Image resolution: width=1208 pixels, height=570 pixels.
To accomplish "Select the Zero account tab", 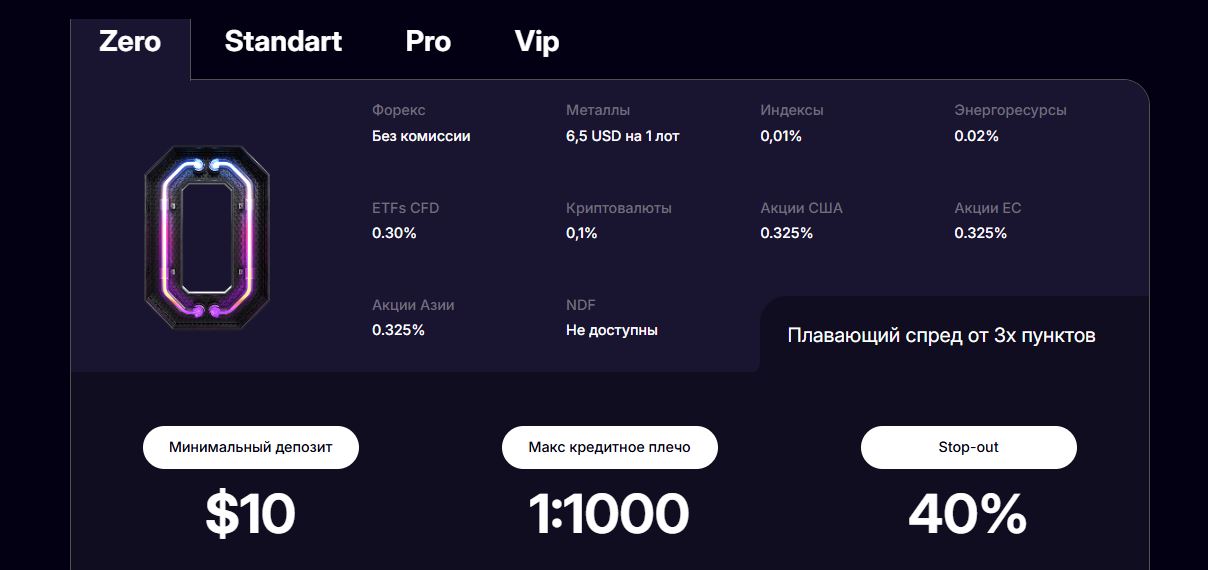I will [x=130, y=42].
